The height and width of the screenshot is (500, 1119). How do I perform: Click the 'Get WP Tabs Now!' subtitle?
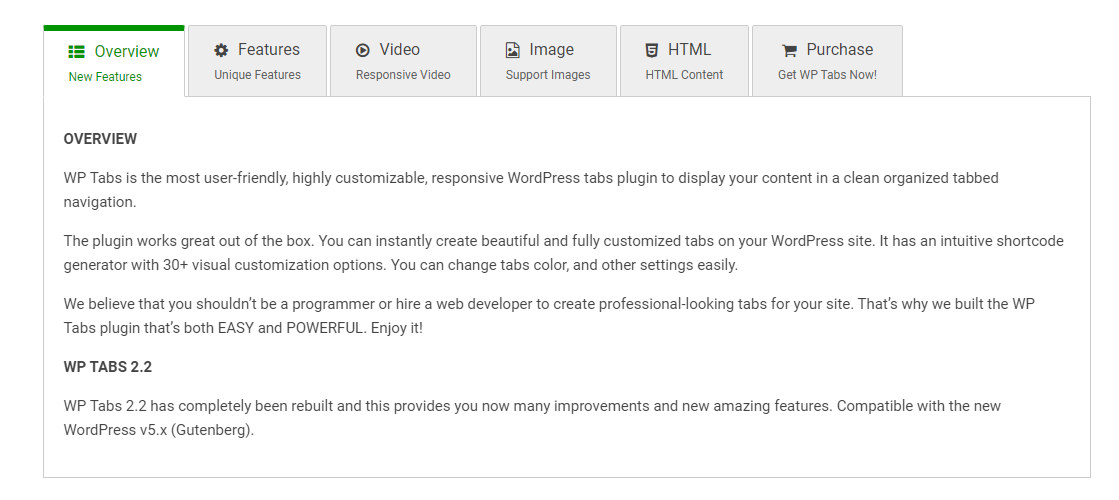click(x=827, y=74)
